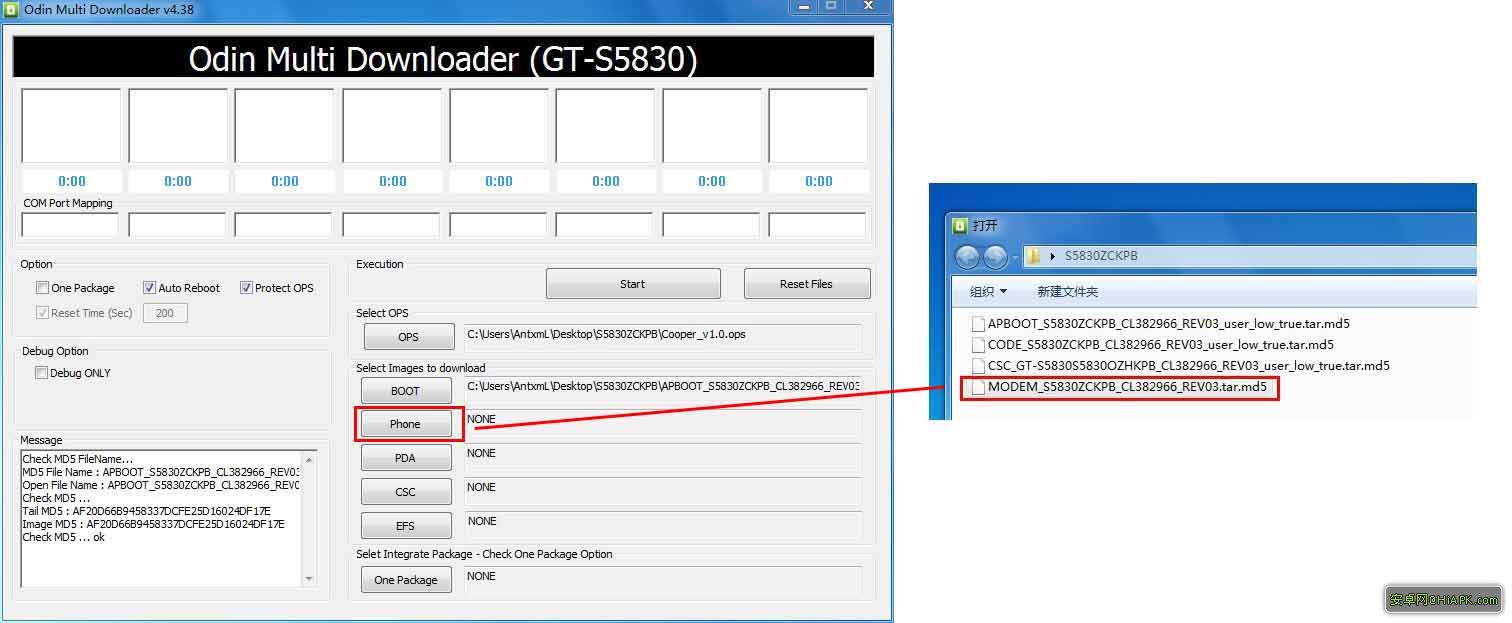Viewport: 1512px width, 623px height.
Task: Click the One Package path field showing NONE
Action: 662,580
